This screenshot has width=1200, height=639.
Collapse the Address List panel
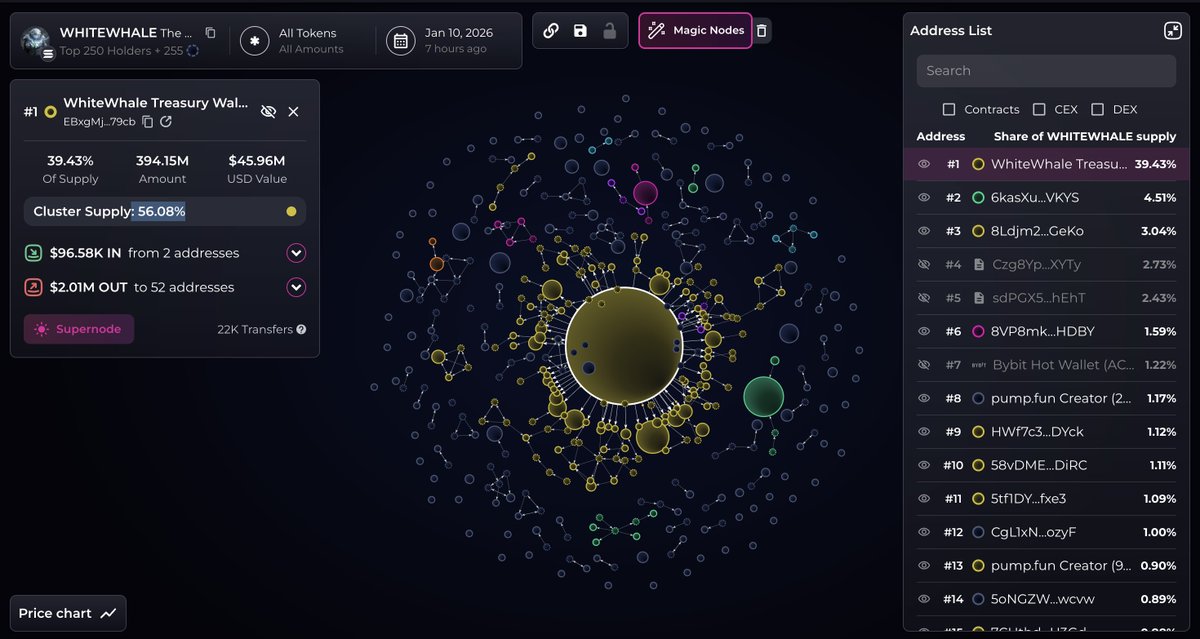coord(1173,31)
